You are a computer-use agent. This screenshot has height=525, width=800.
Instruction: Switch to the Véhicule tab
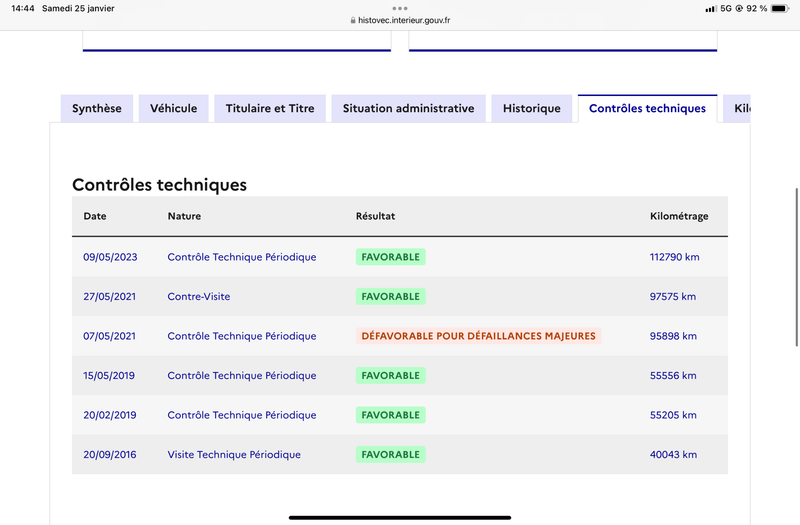point(173,108)
